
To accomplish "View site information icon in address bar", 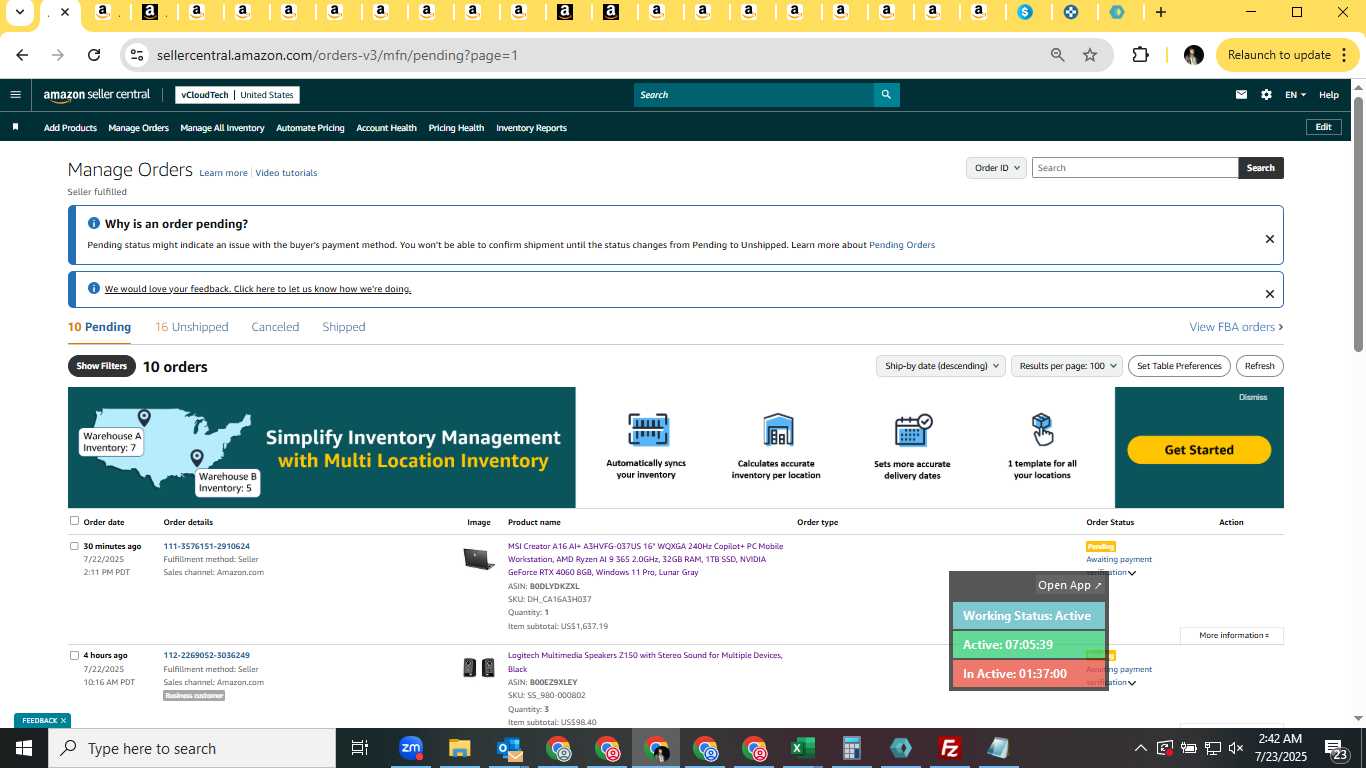I will coord(138,55).
